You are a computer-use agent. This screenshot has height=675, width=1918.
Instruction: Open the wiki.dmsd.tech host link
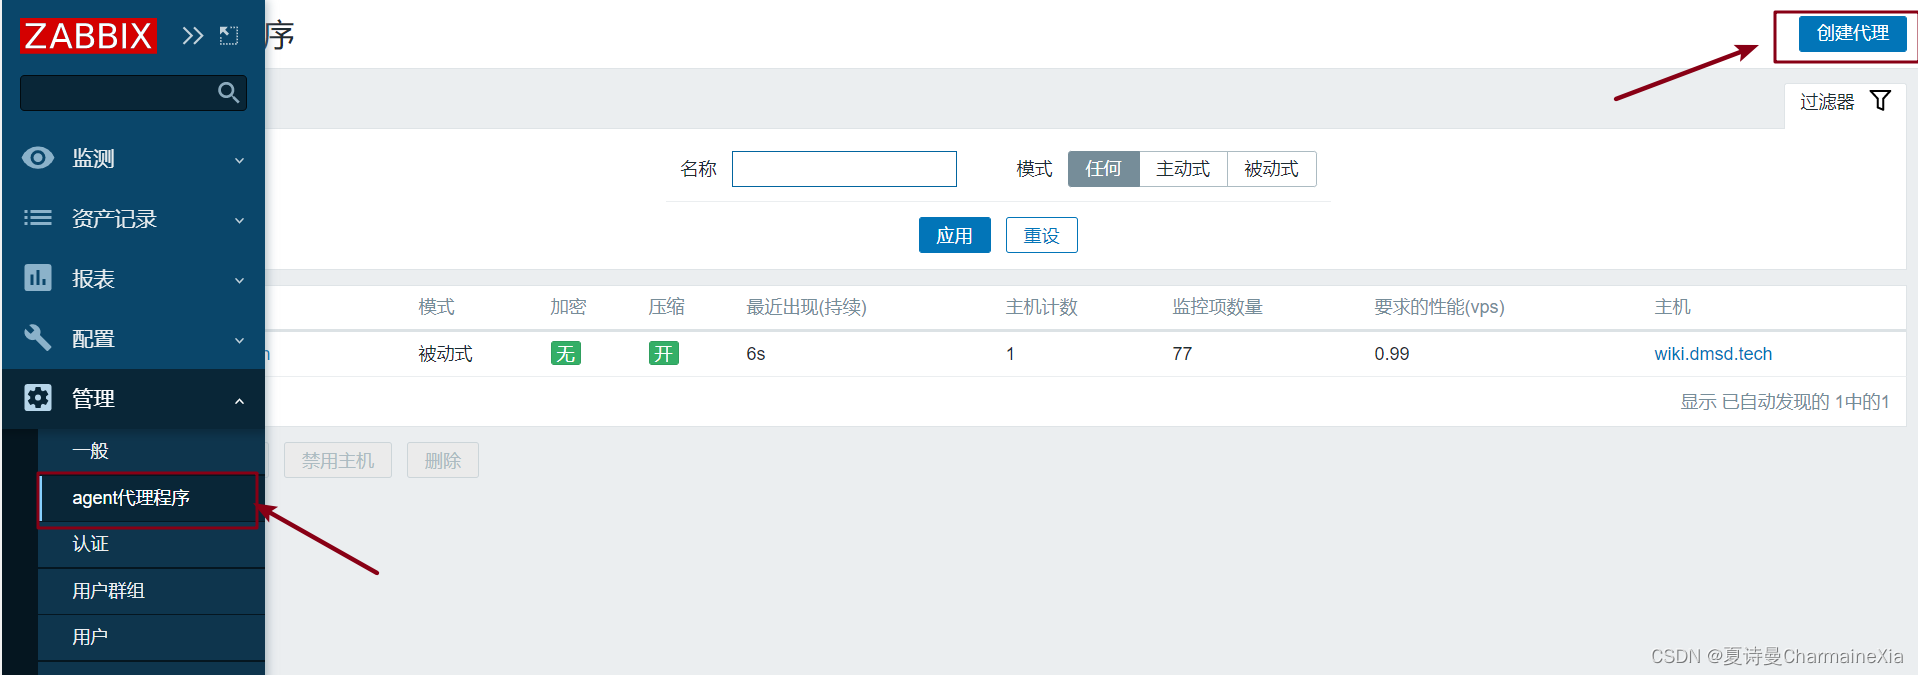point(1713,353)
